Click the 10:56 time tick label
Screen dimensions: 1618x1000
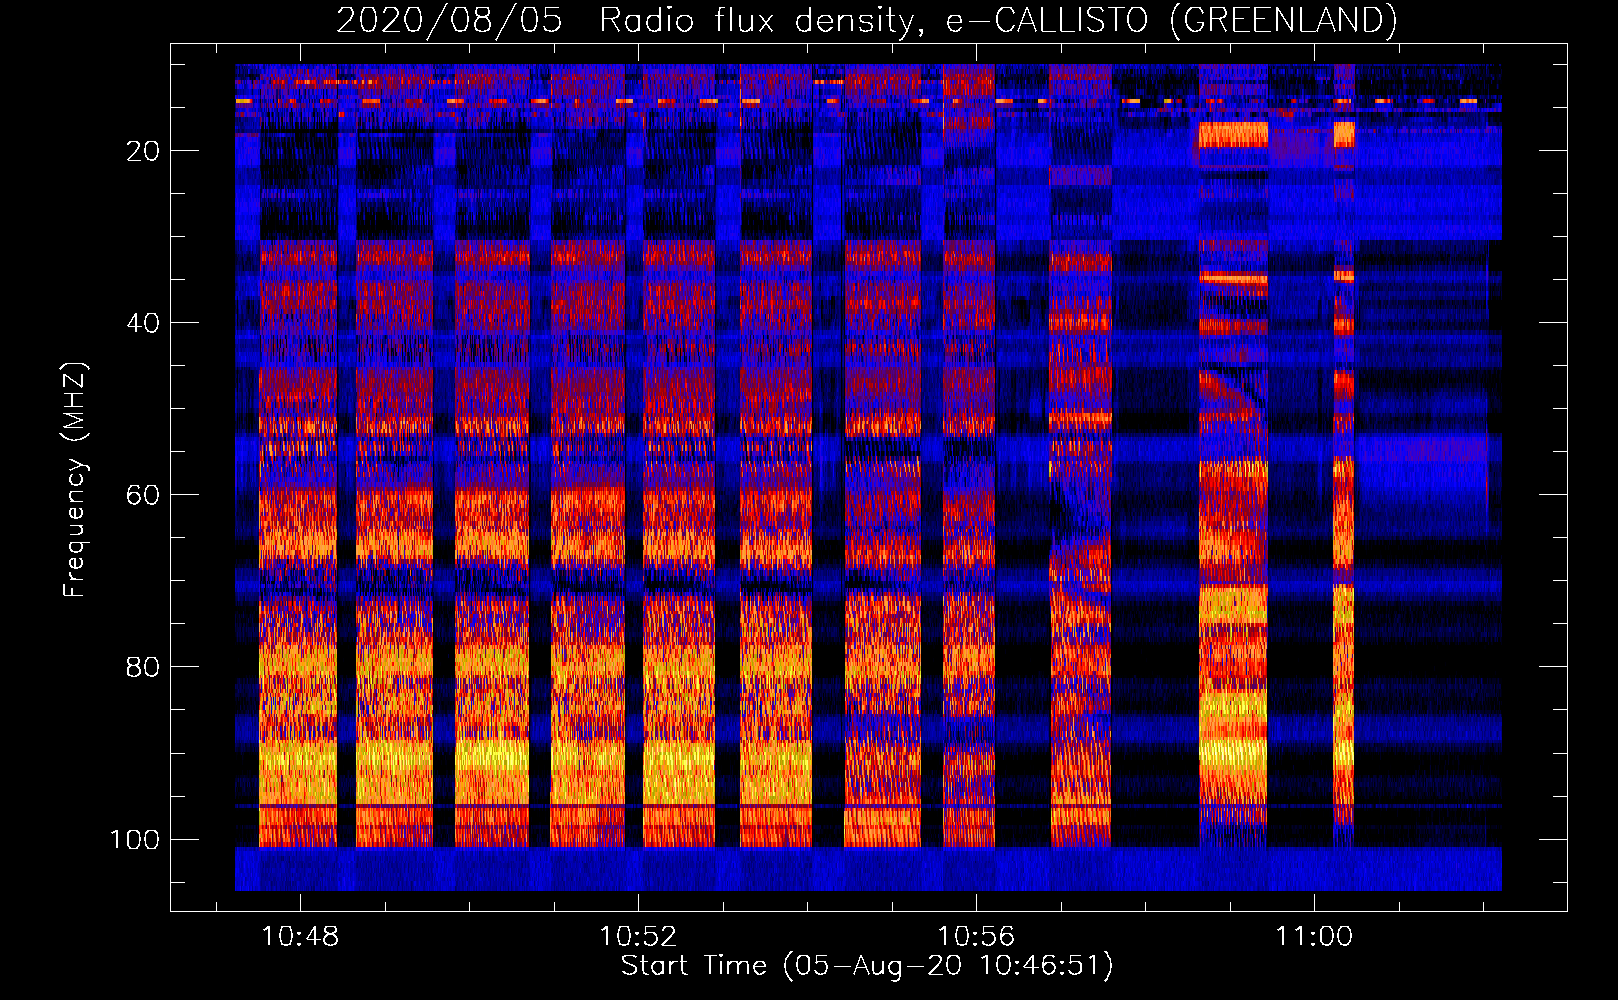coord(976,937)
